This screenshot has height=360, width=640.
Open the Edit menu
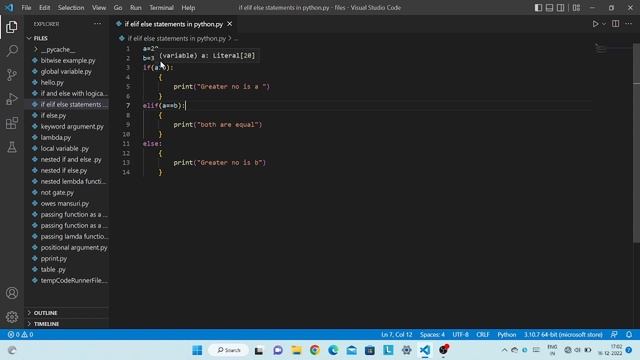coord(44,8)
